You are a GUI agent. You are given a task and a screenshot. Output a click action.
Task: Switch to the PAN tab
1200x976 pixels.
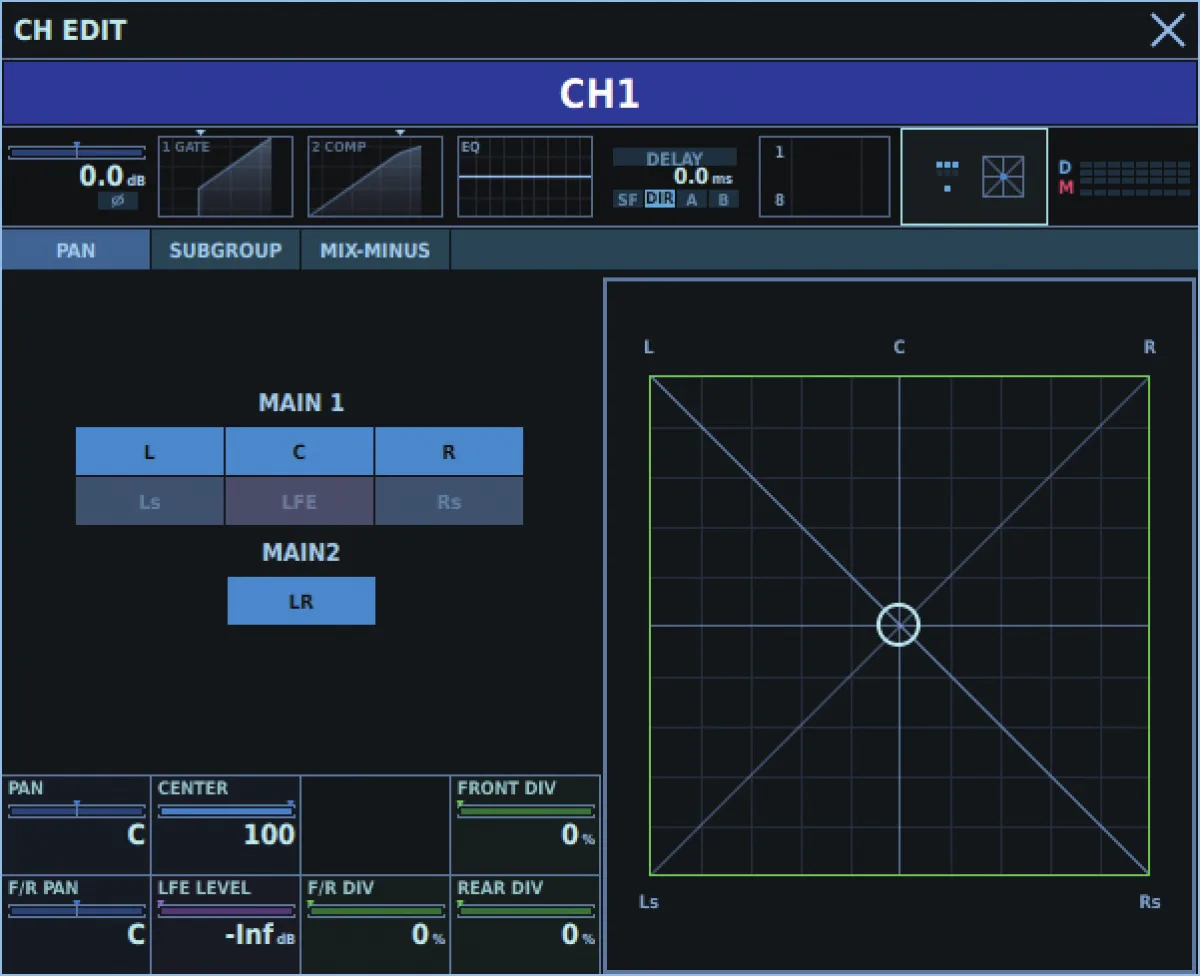pyautogui.click(x=76, y=250)
